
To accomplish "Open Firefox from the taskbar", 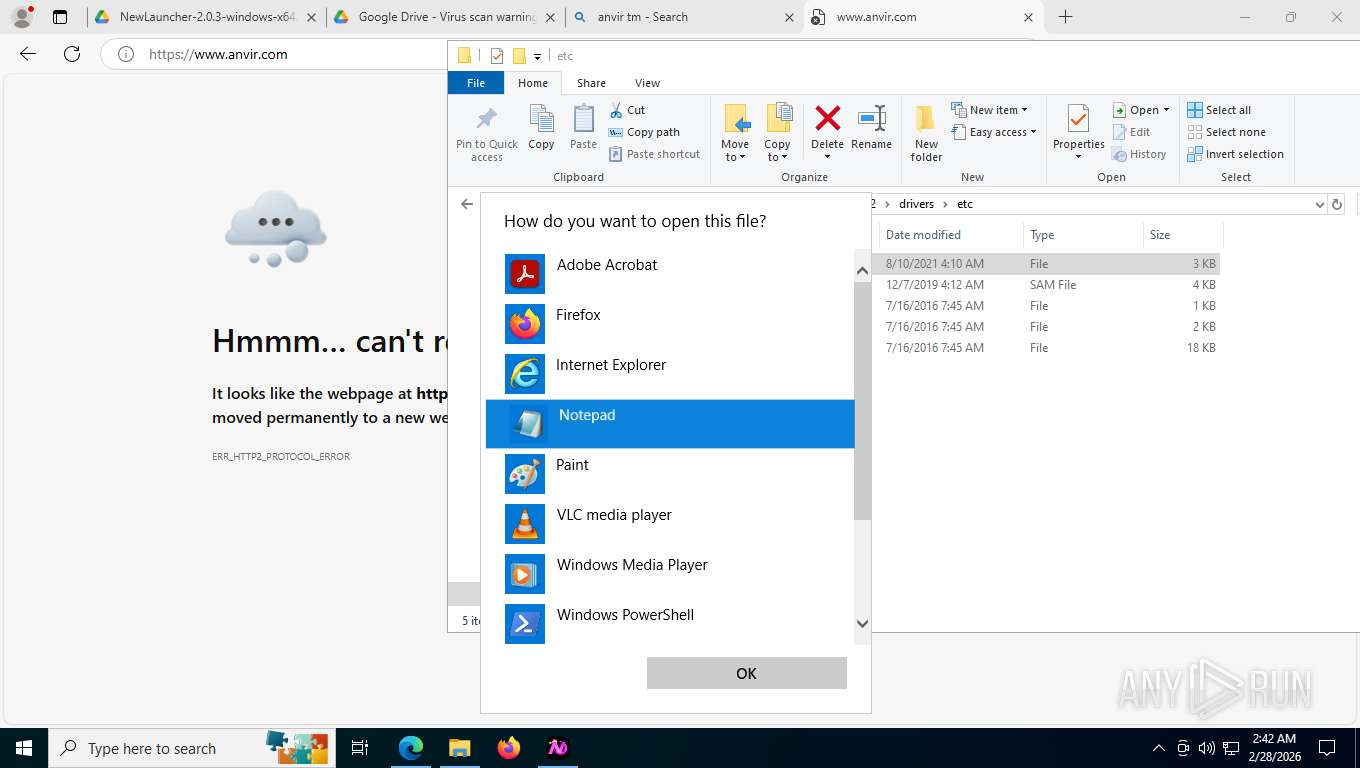I will (x=508, y=748).
